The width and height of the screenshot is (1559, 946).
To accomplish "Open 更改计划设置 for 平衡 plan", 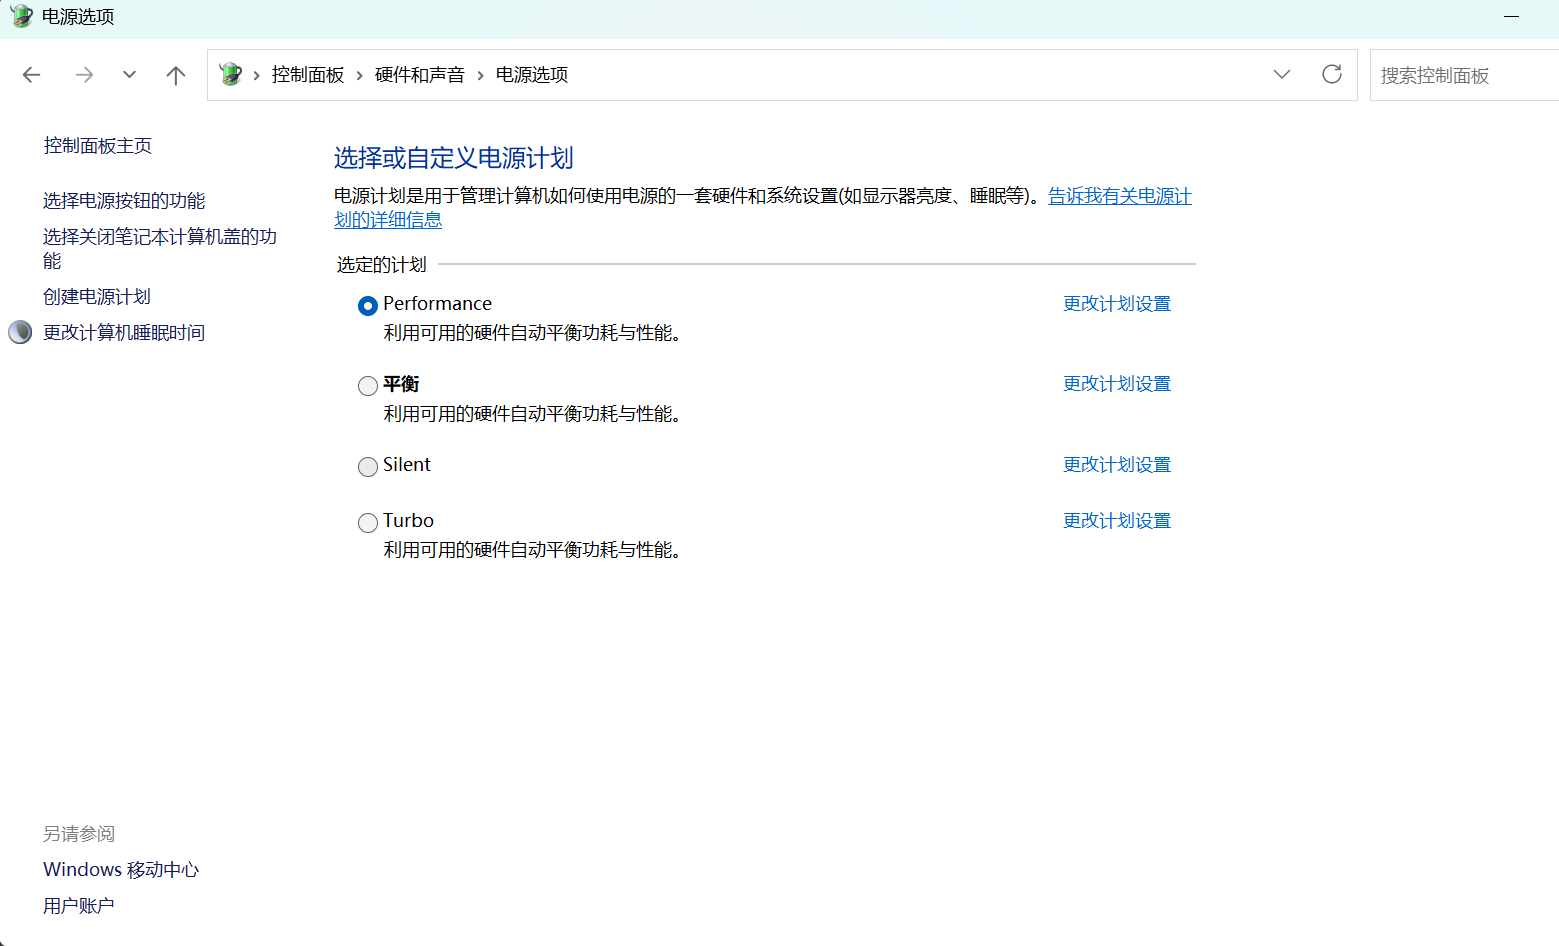I will (x=1117, y=384).
